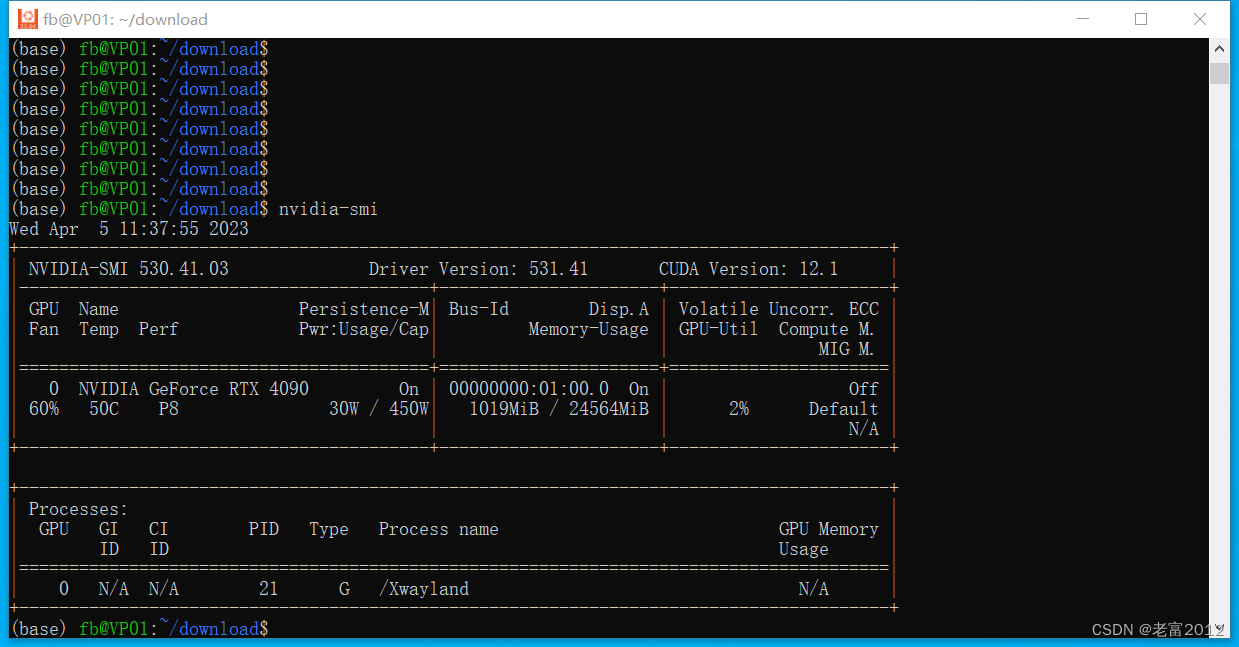Click the process name "/Xwayland"

tap(424, 589)
